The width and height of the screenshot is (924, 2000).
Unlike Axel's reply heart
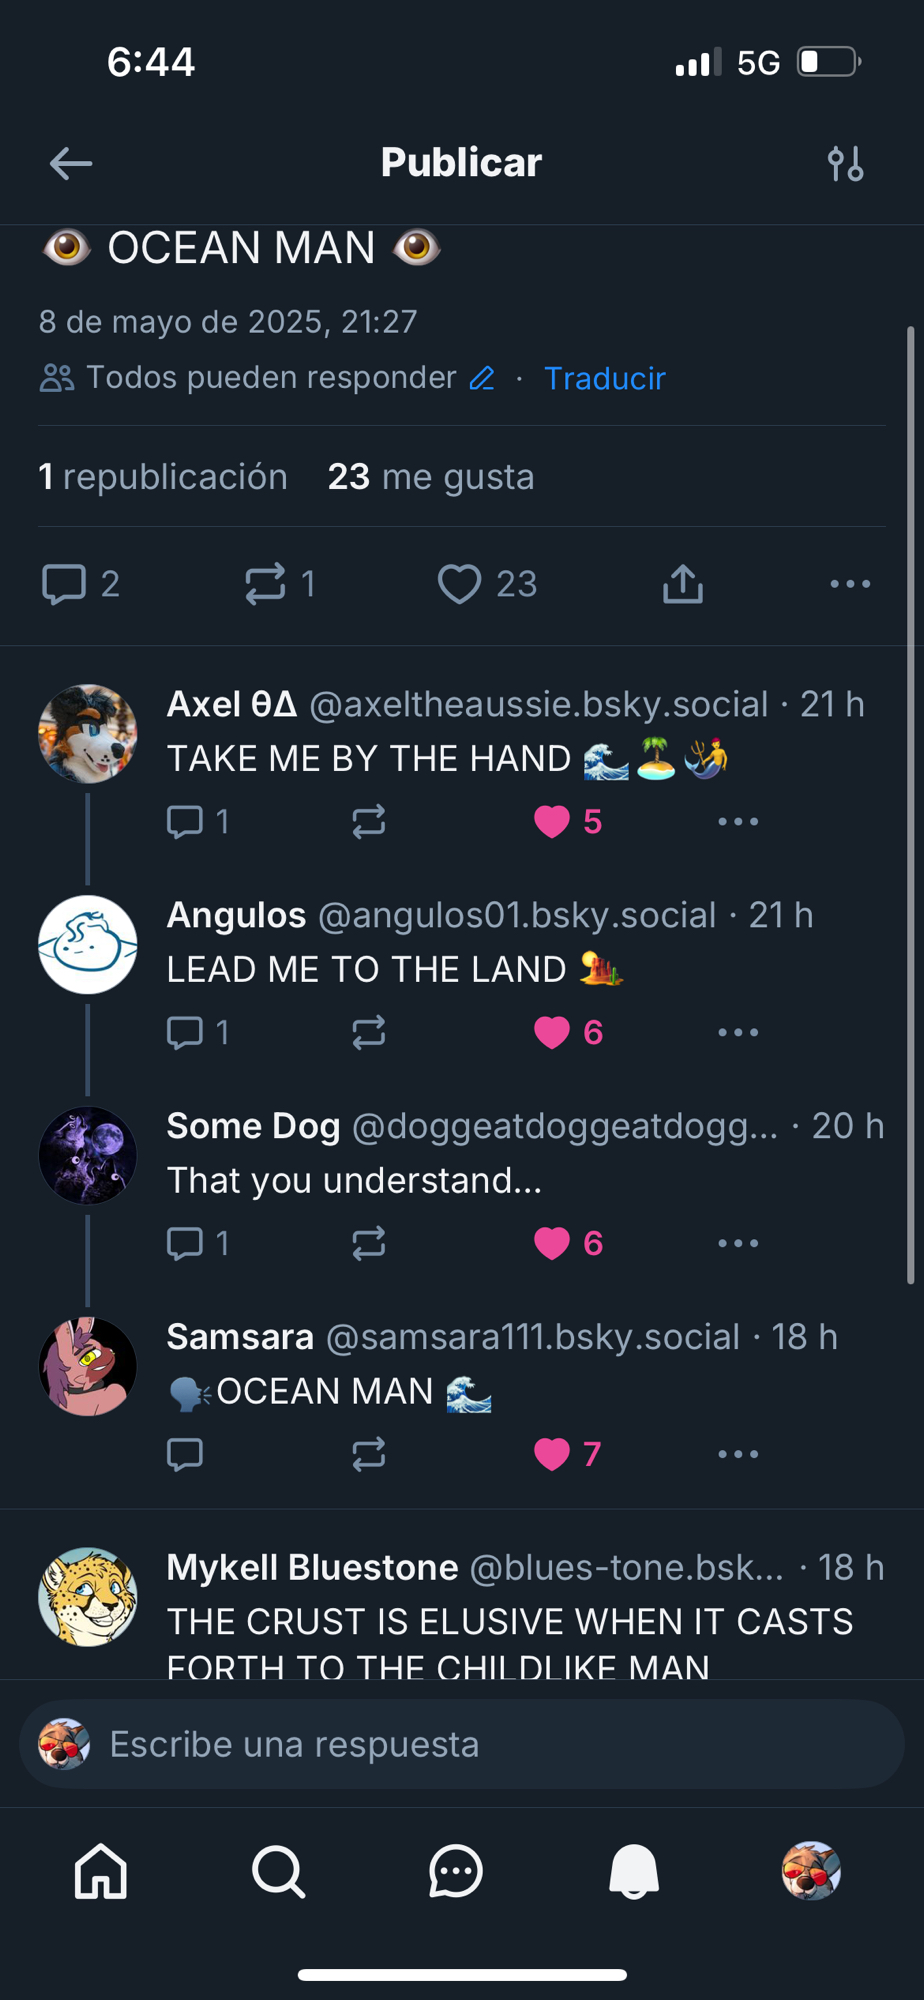pyautogui.click(x=552, y=822)
